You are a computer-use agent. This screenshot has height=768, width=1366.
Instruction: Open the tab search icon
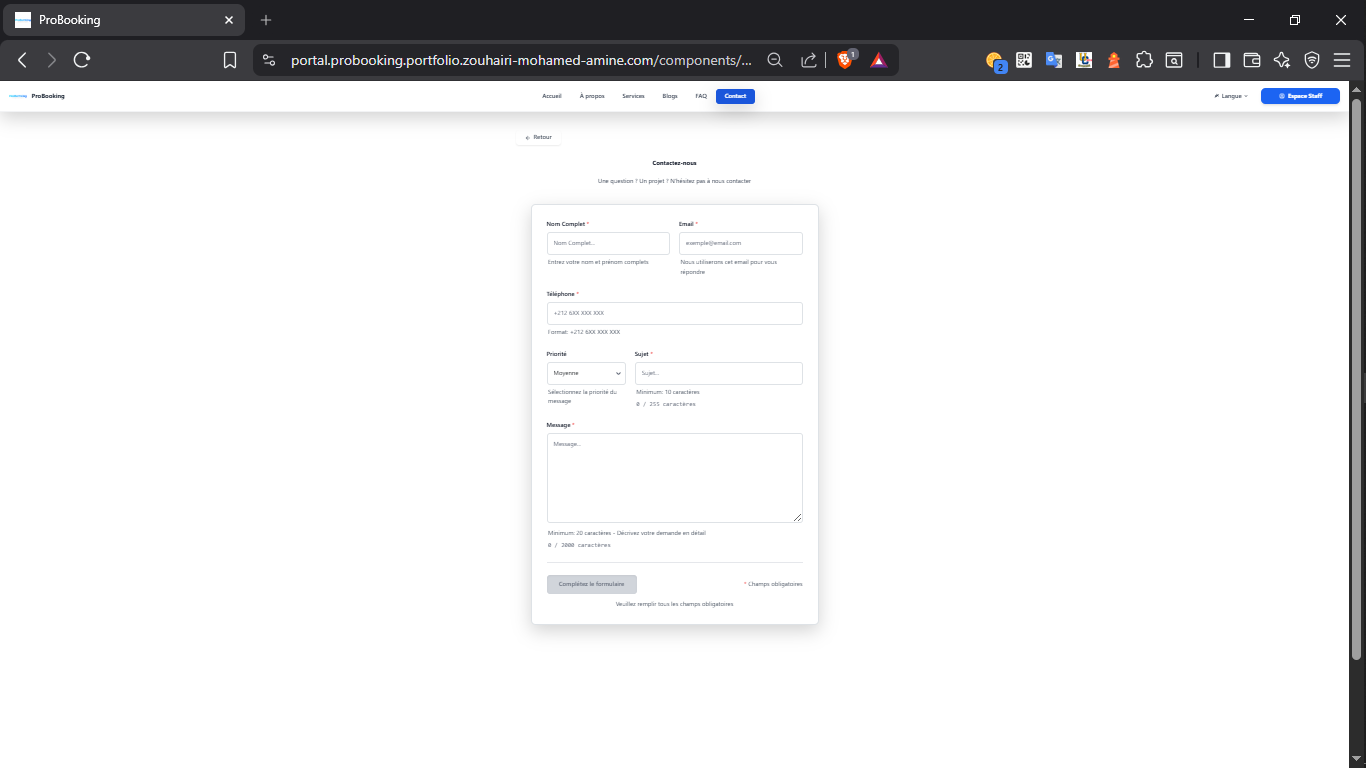pyautogui.click(x=1175, y=60)
